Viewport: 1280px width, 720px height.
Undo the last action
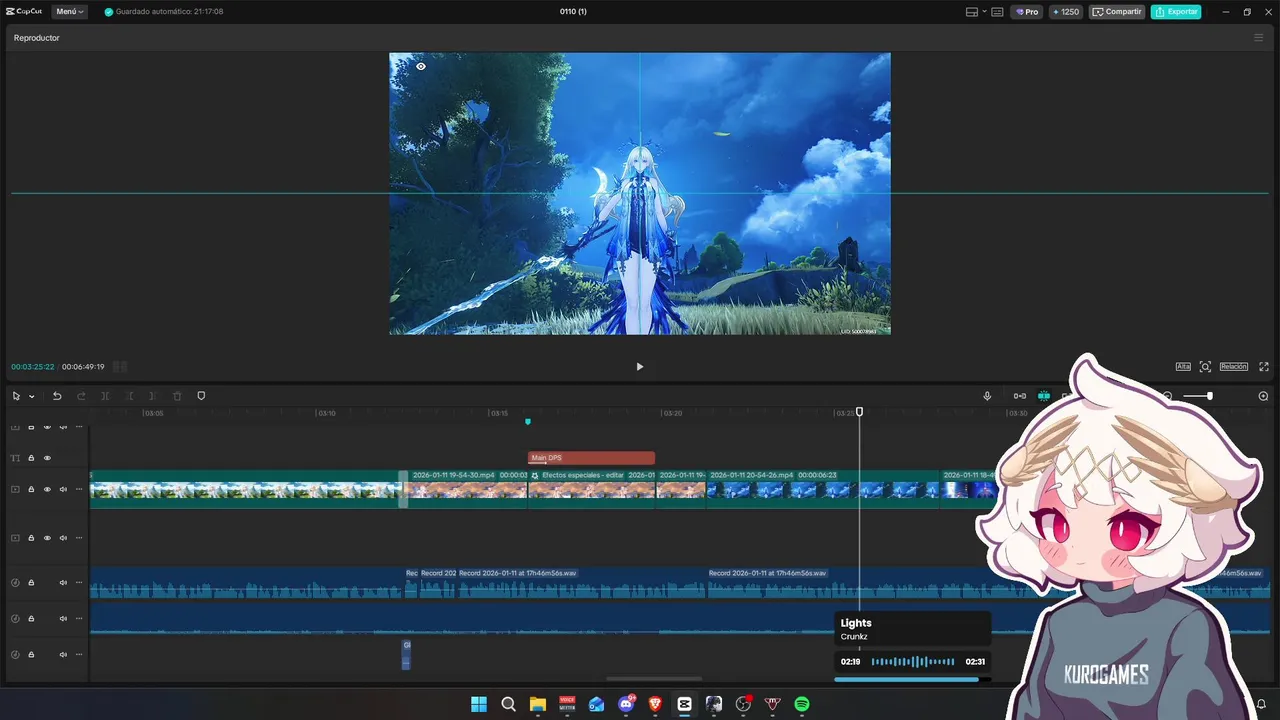click(57, 396)
